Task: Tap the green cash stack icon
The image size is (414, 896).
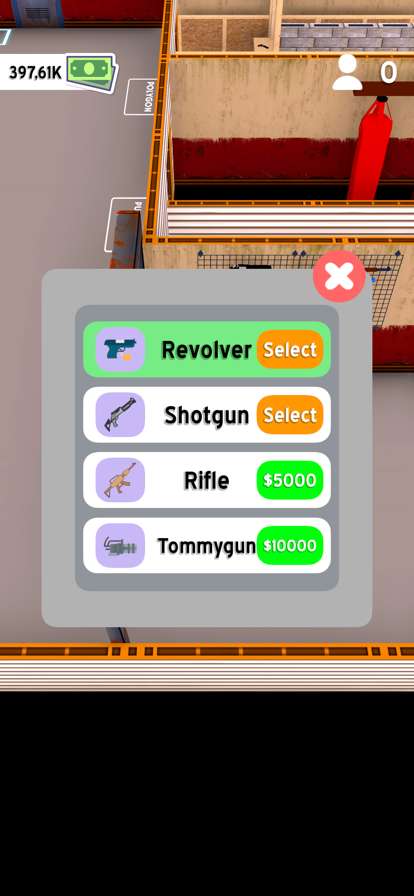Action: tap(91, 71)
